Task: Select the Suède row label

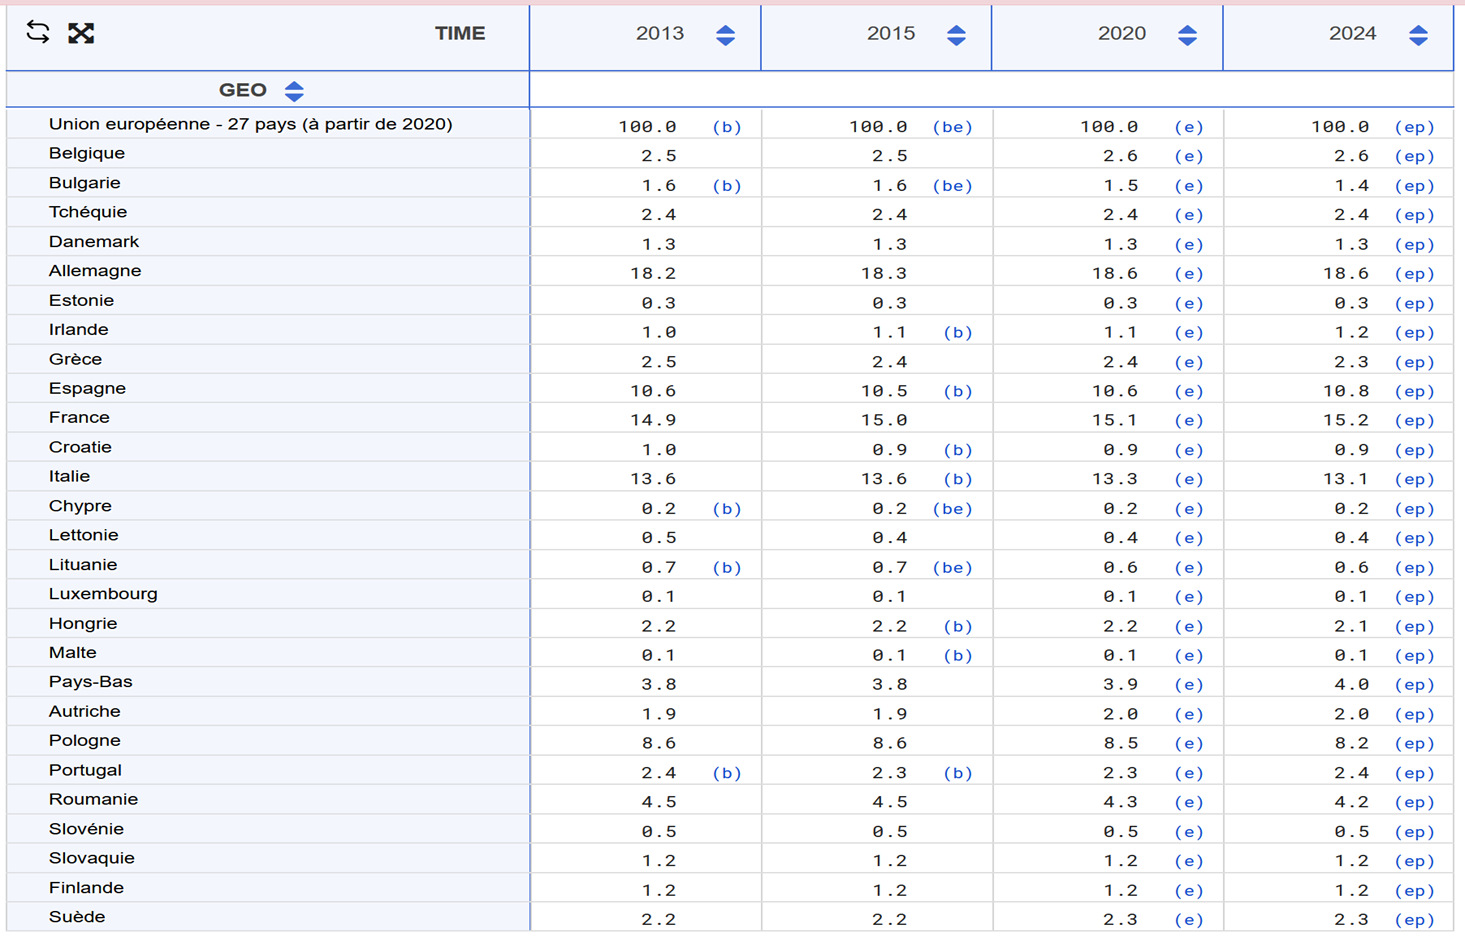Action: click(77, 917)
